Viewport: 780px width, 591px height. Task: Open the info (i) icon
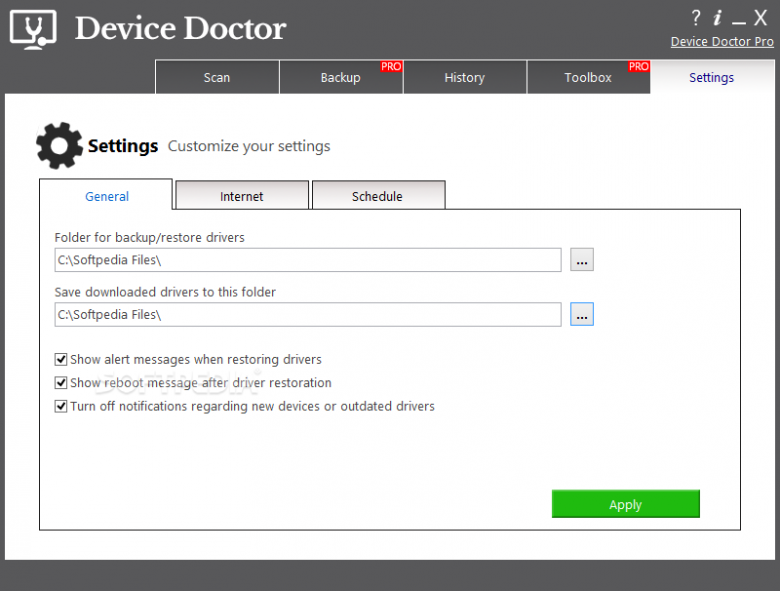pyautogui.click(x=717, y=18)
